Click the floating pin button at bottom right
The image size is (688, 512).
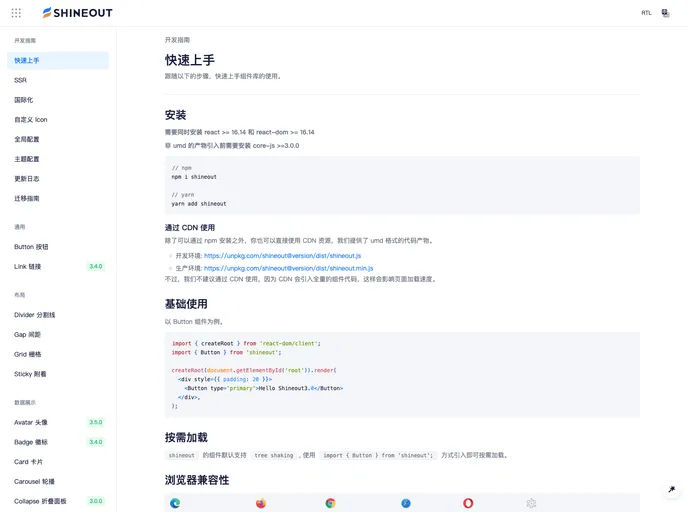point(671,489)
